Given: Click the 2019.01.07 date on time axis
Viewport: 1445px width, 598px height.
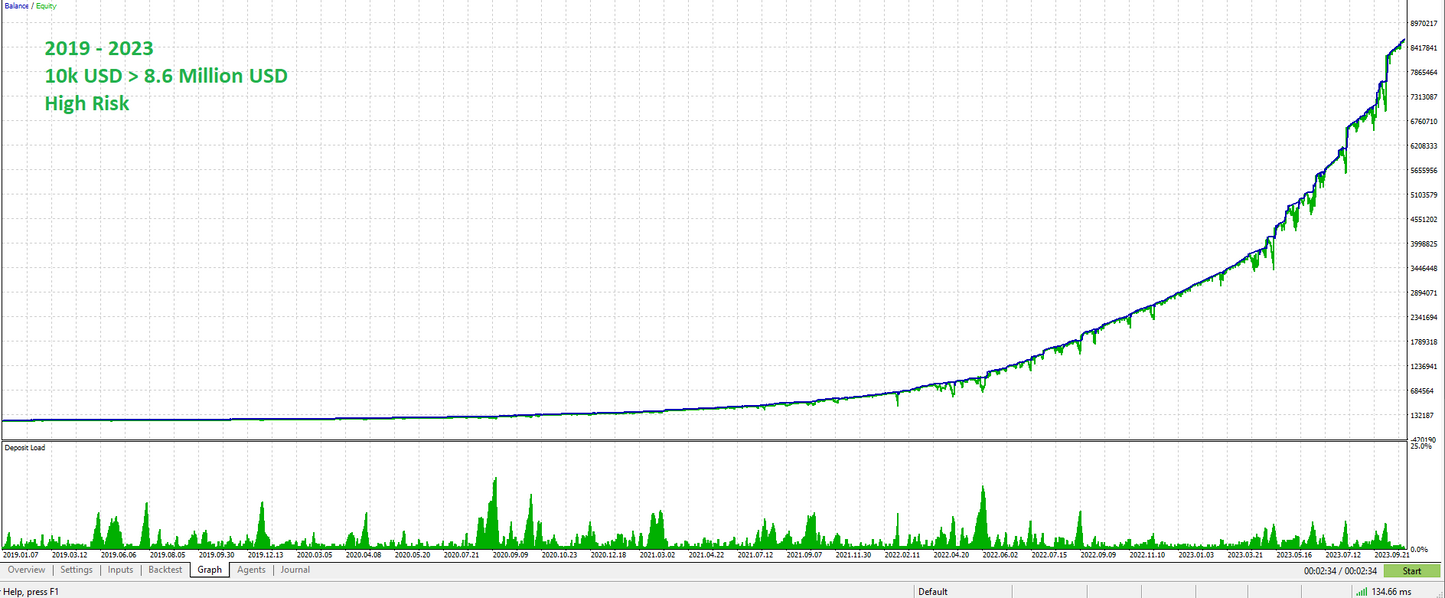Looking at the screenshot, I should [x=20, y=554].
